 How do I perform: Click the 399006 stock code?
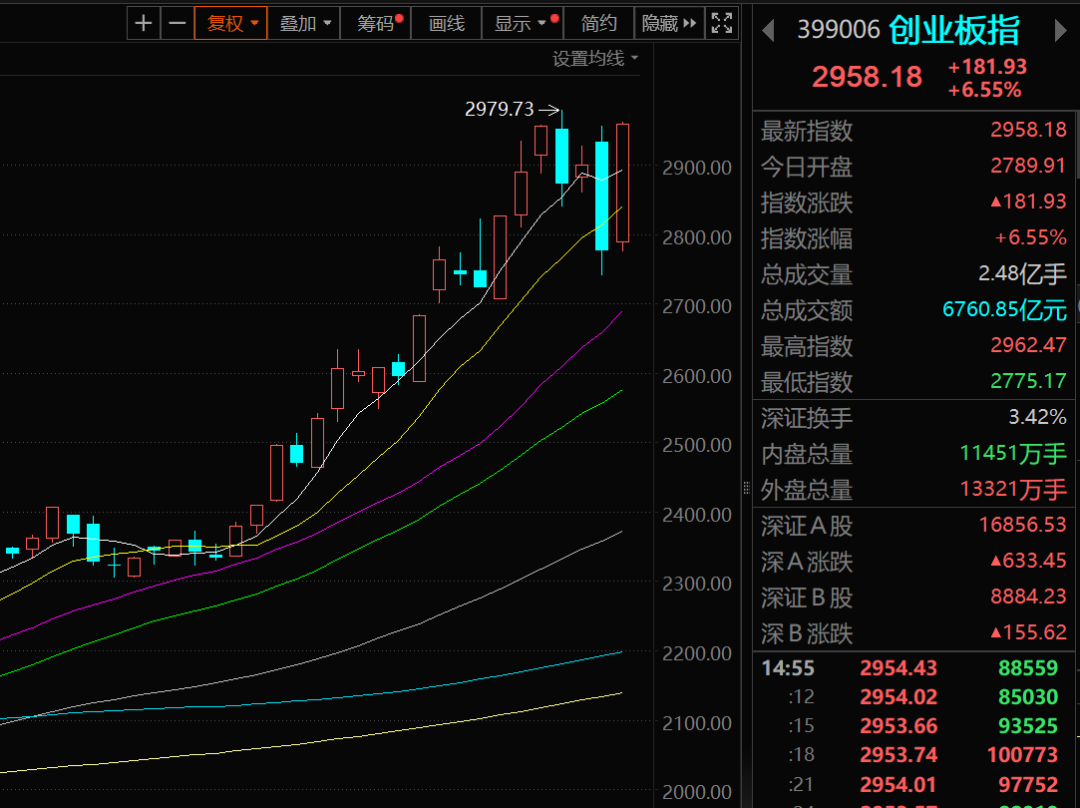(838, 31)
